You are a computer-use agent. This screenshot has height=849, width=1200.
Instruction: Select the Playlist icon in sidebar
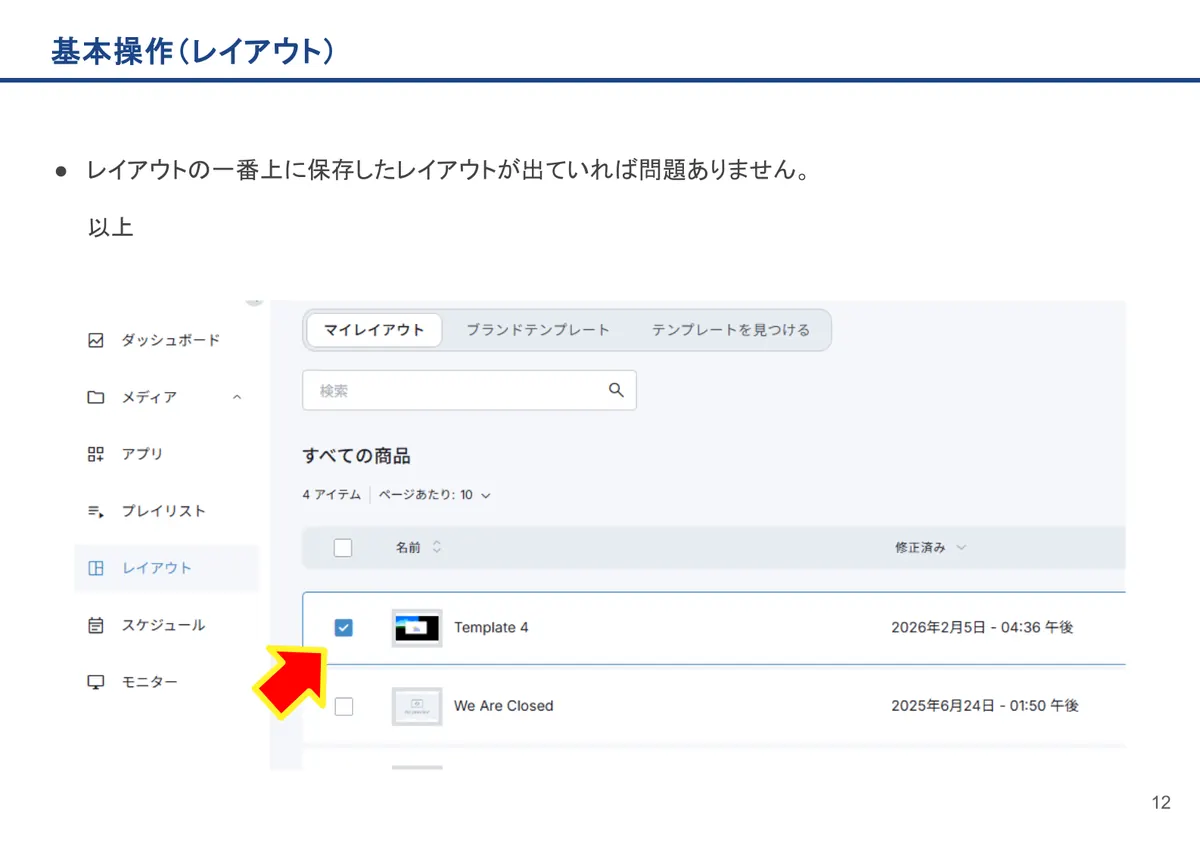pos(96,511)
